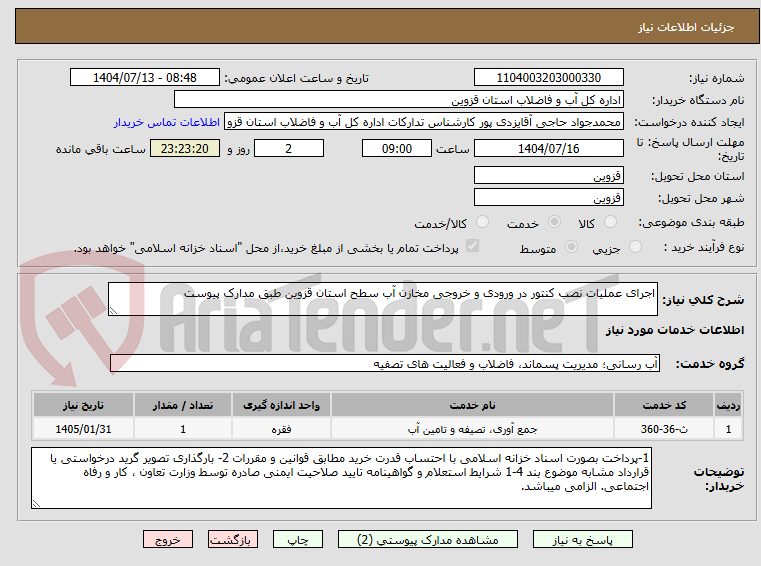Click the ردیف column header
This screenshot has height=566, width=761.
coord(728,405)
